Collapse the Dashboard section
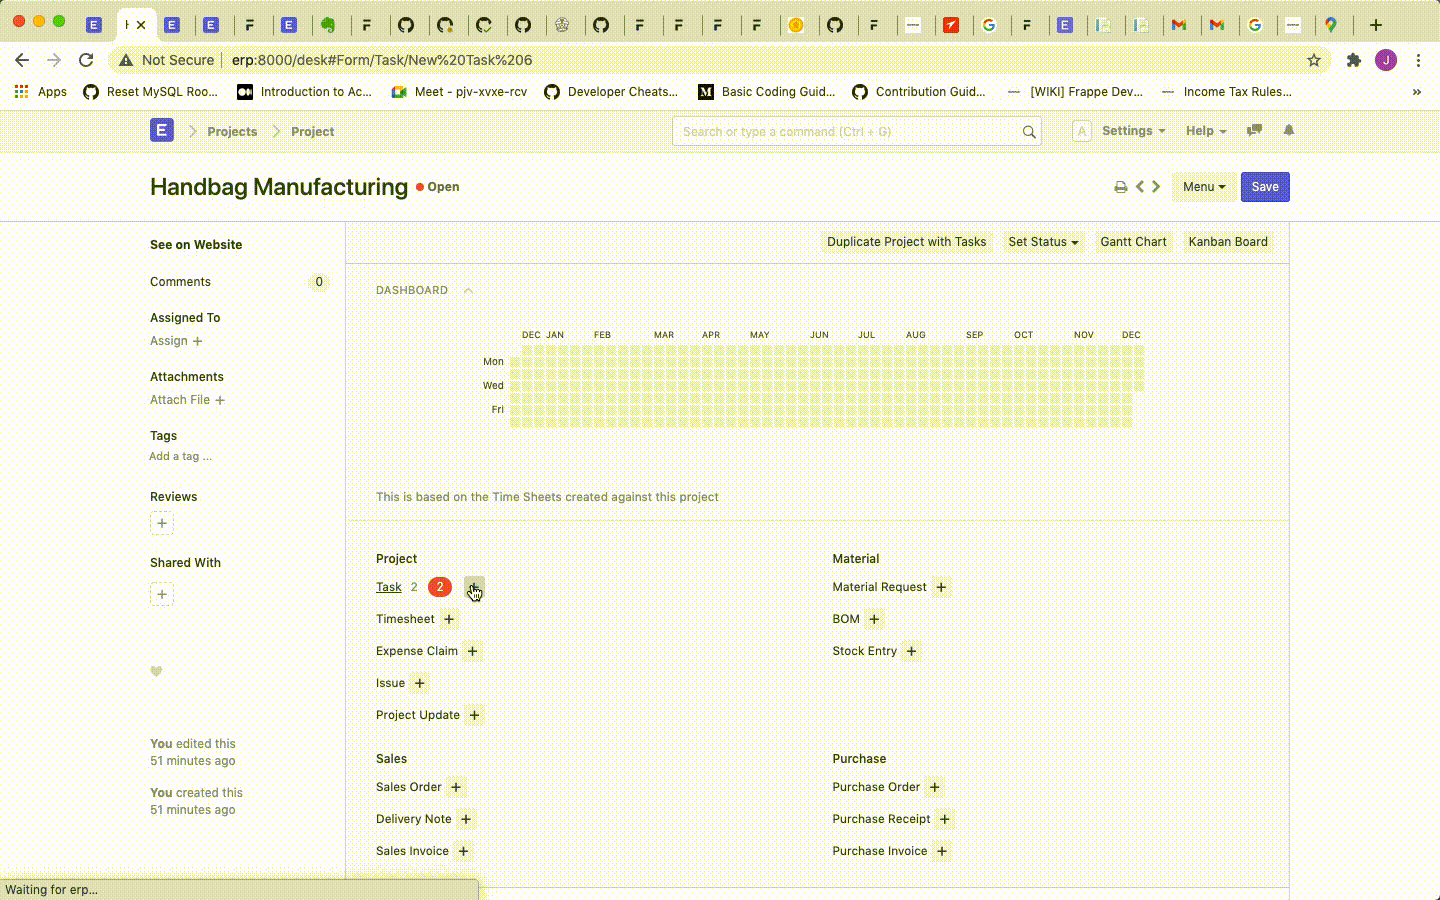1440x900 pixels. point(468,290)
